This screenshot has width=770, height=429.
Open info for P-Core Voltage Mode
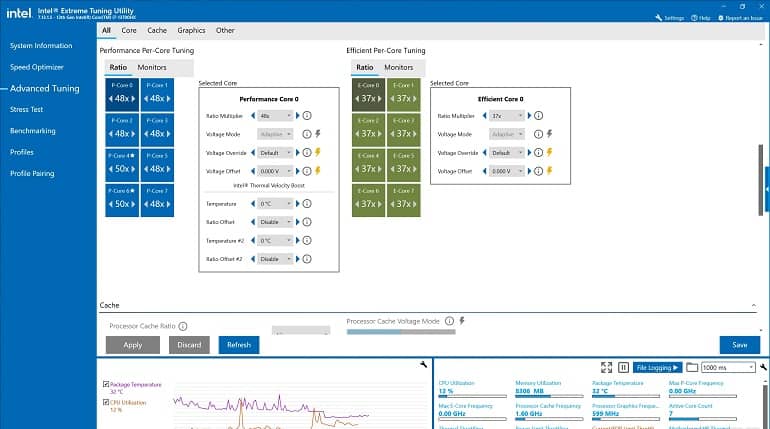tap(307, 134)
